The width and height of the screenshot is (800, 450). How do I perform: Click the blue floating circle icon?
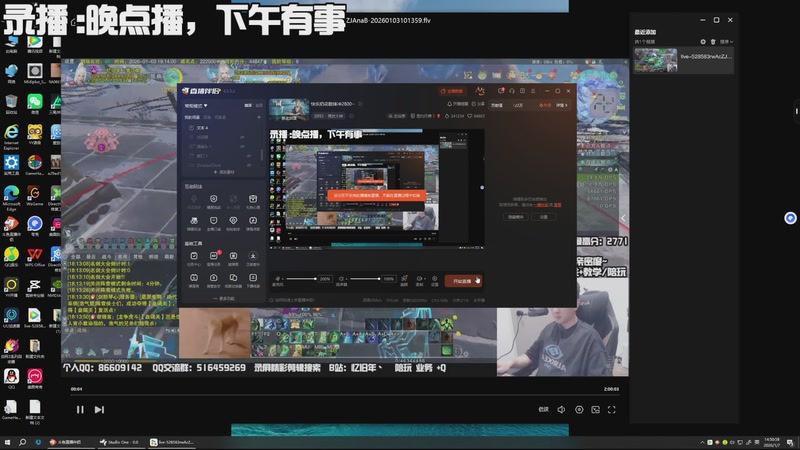tap(790, 218)
